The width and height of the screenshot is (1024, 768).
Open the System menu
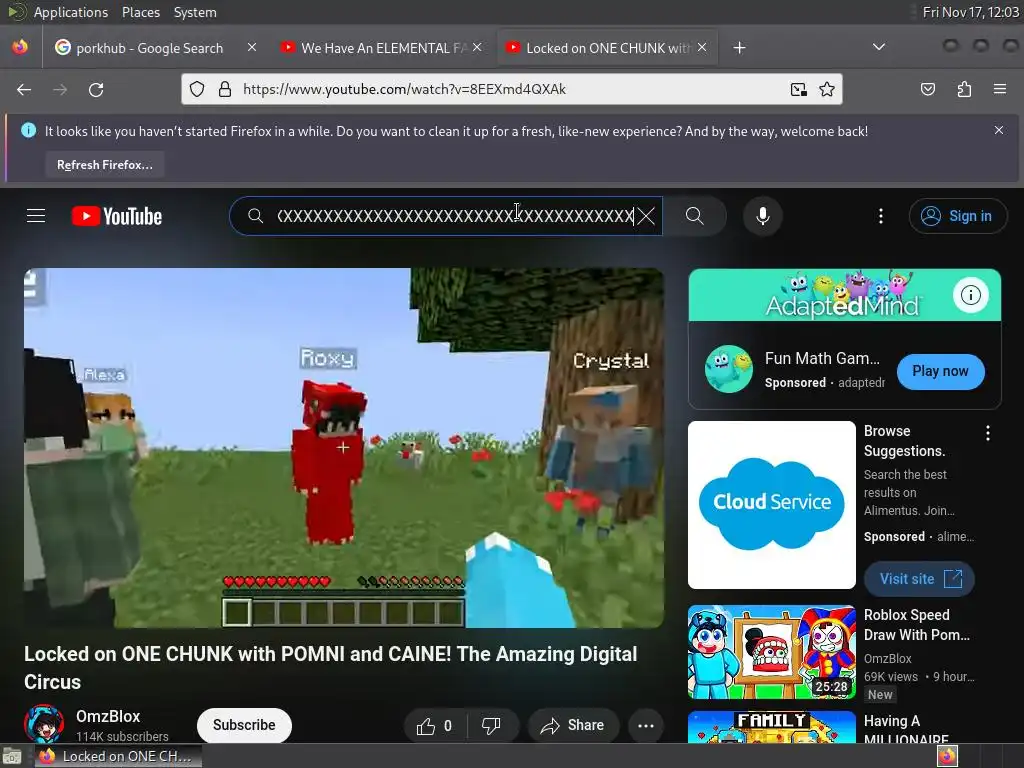click(x=195, y=12)
